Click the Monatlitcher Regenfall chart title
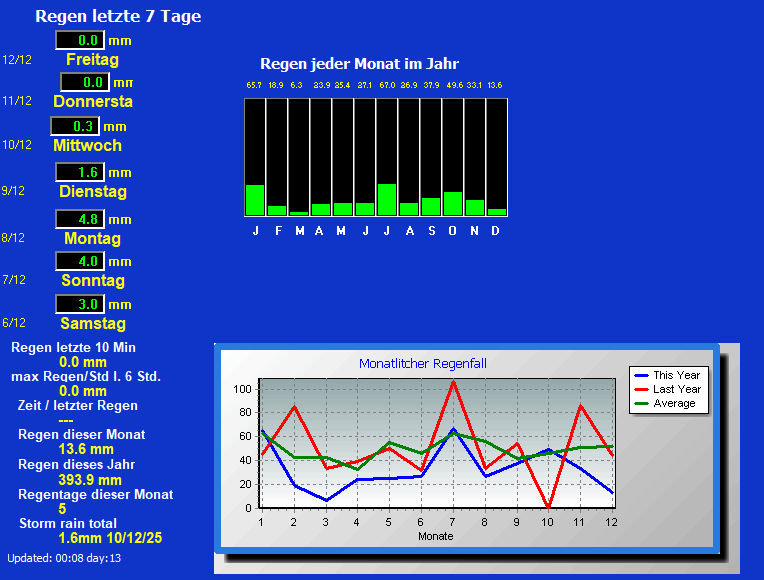This screenshot has height=580, width=764. tap(423, 364)
